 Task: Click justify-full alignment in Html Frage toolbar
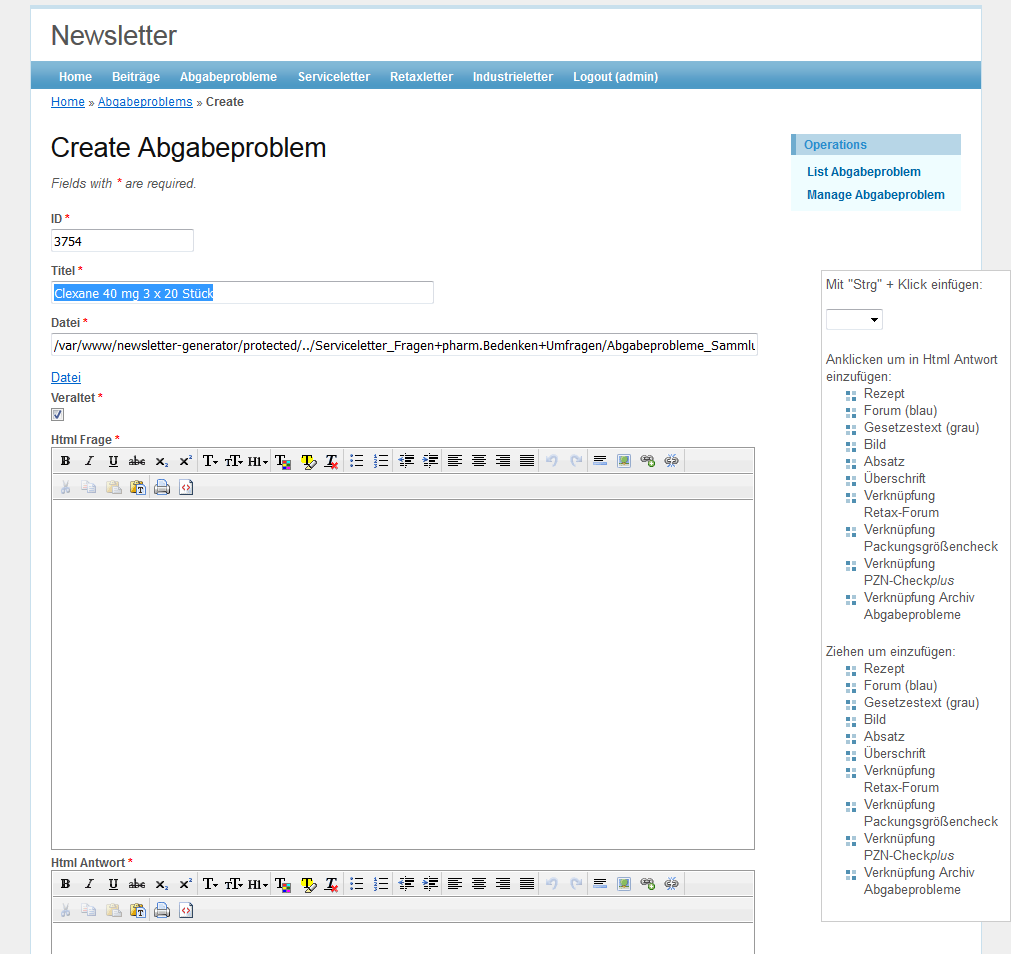click(527, 461)
